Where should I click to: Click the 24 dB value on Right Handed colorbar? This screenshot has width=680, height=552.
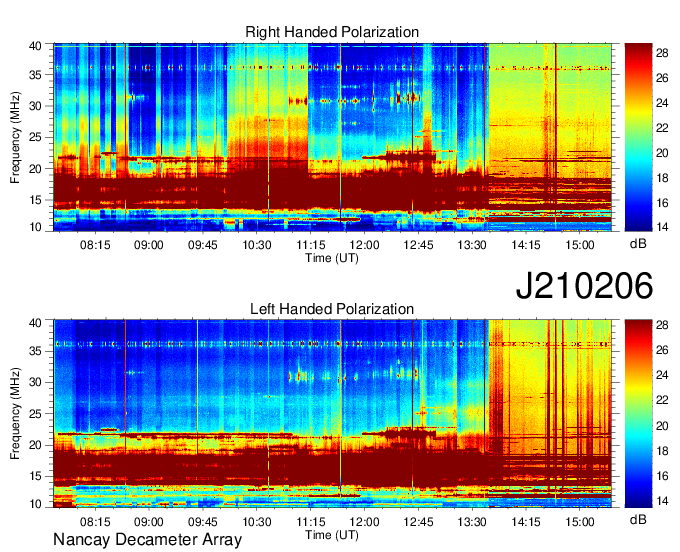coord(662,103)
